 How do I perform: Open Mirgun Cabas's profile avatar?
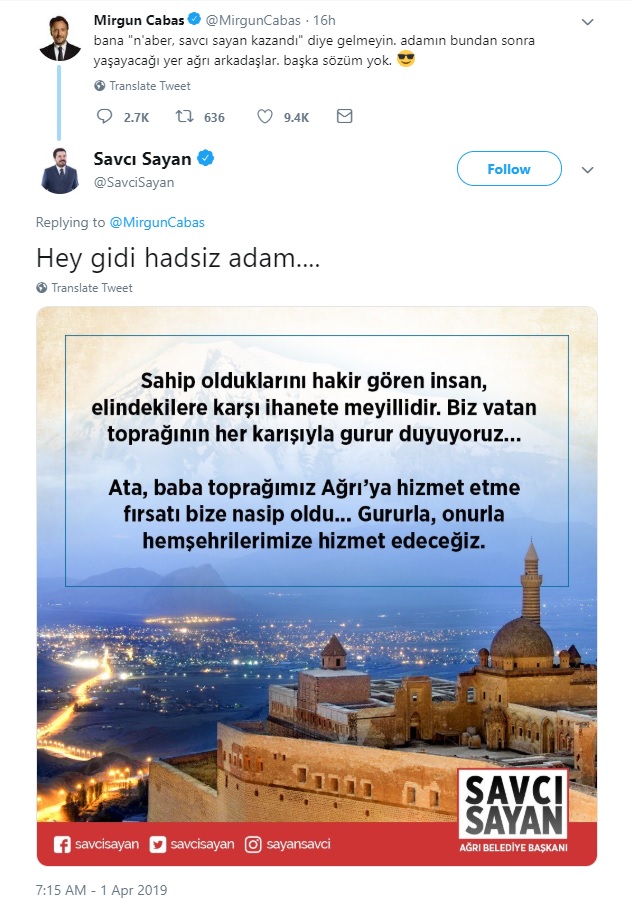point(60,39)
